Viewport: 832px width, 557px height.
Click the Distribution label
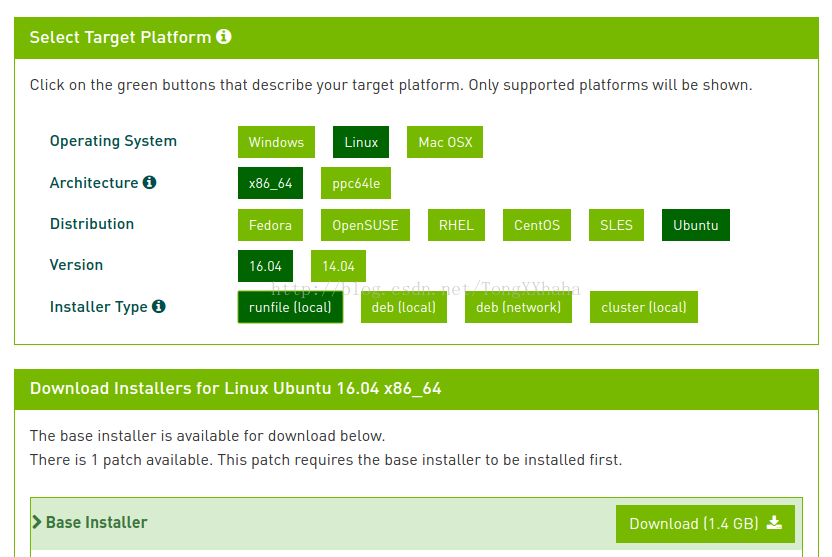(x=92, y=224)
